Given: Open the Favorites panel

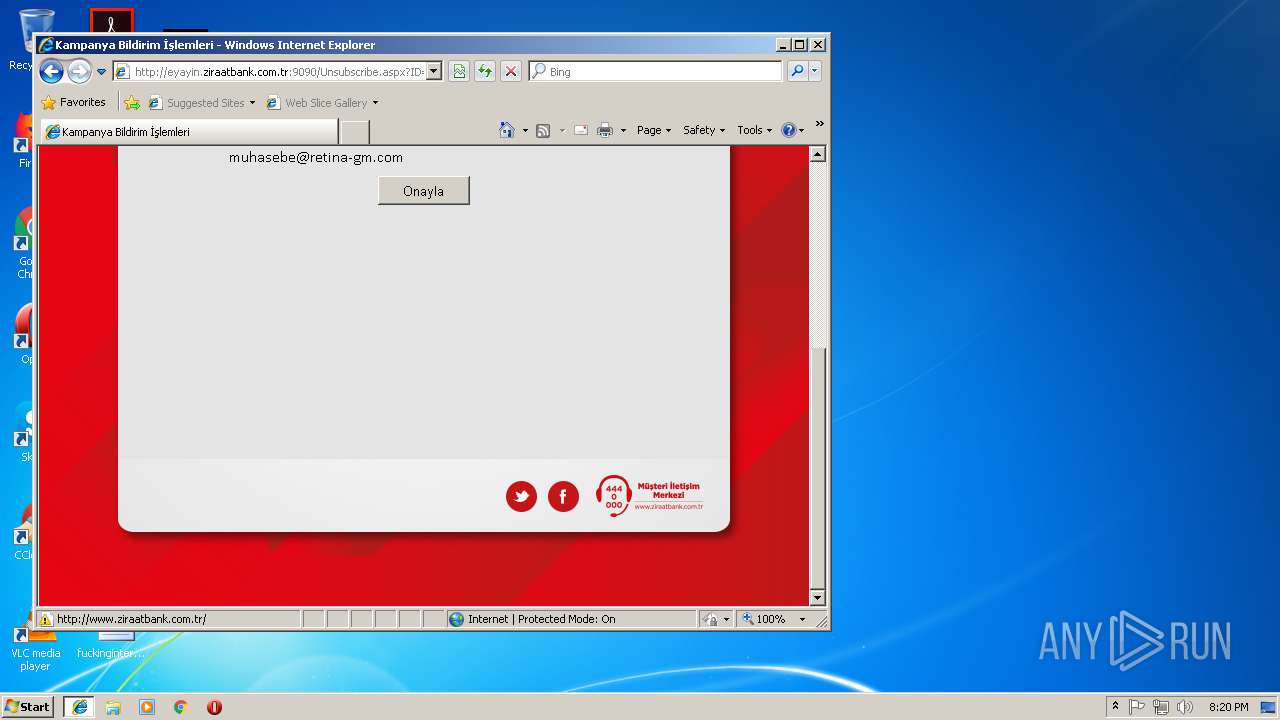Looking at the screenshot, I should (73, 102).
